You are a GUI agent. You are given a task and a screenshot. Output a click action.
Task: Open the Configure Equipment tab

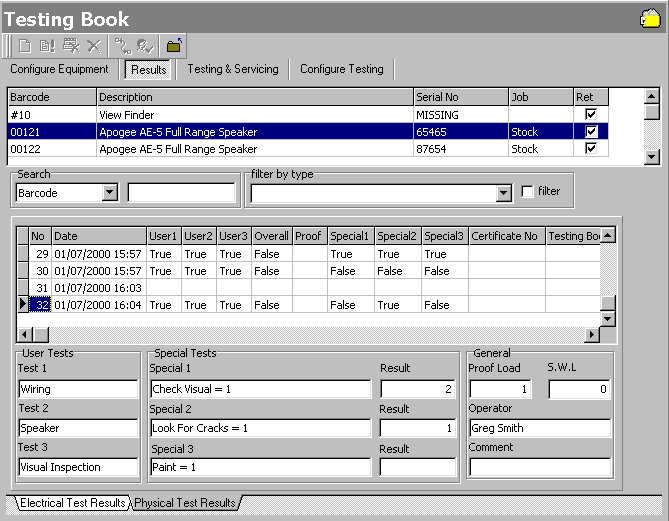pyautogui.click(x=59, y=69)
